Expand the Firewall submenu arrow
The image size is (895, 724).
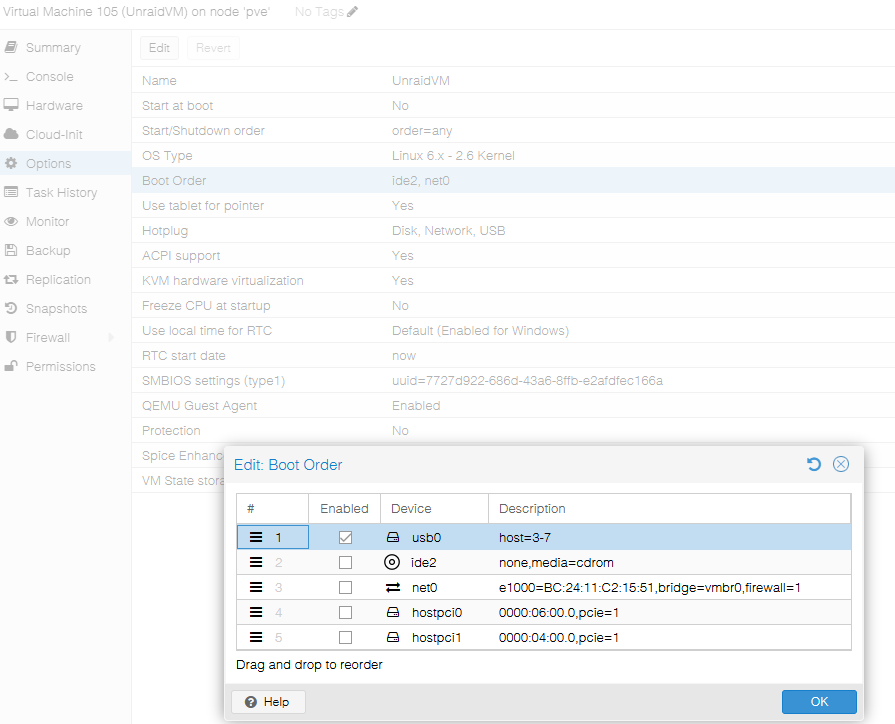pyautogui.click(x=111, y=337)
